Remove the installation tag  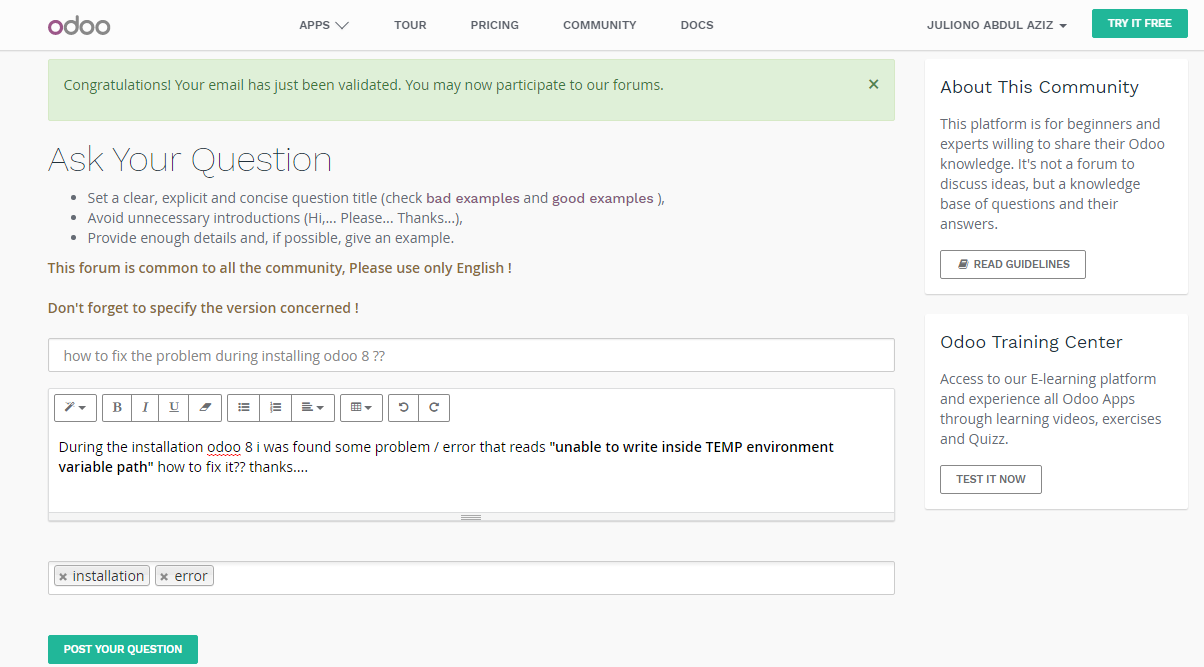pos(63,577)
